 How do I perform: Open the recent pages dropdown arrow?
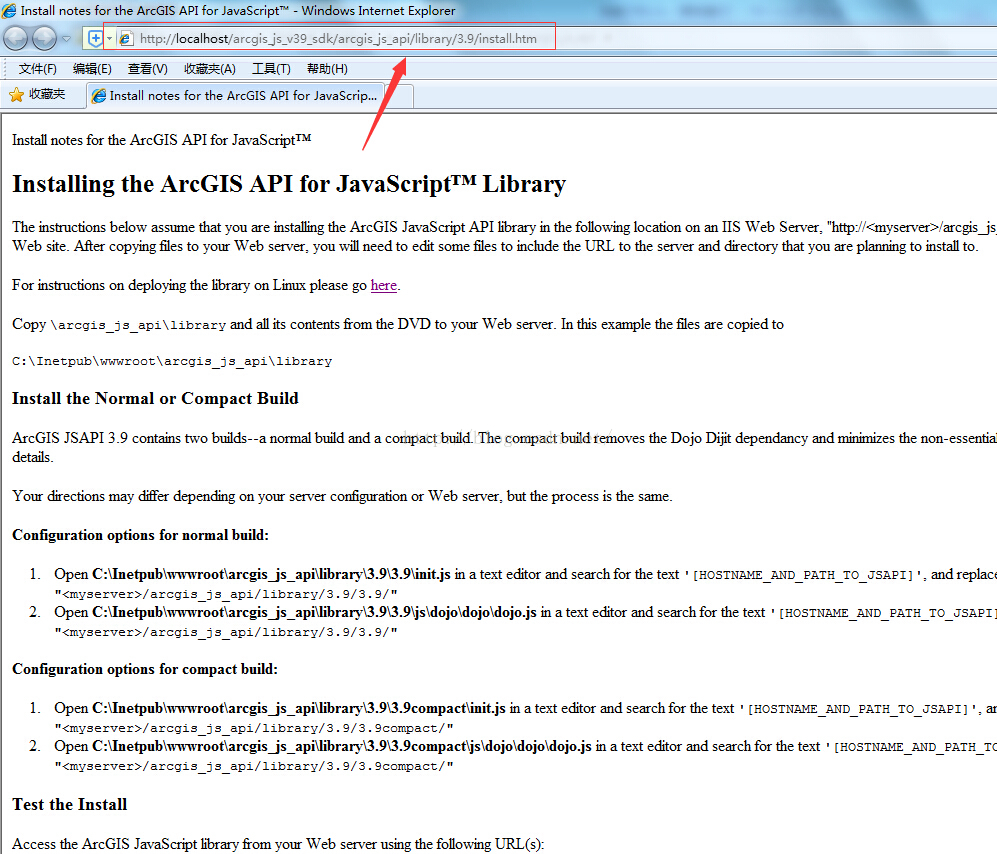[x=66, y=39]
